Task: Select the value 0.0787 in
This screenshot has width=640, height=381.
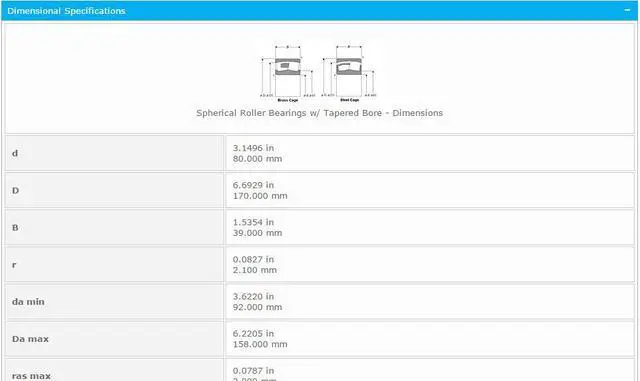Action: 253,371
